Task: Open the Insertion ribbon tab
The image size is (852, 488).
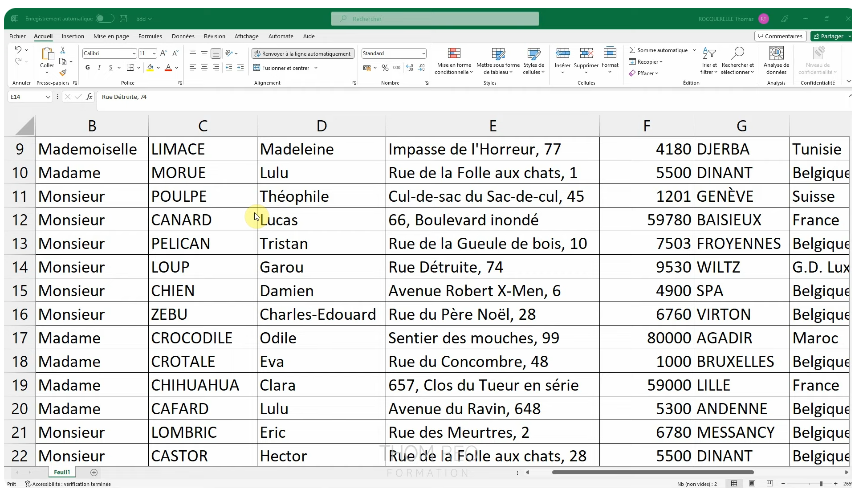Action: pyautogui.click(x=72, y=36)
